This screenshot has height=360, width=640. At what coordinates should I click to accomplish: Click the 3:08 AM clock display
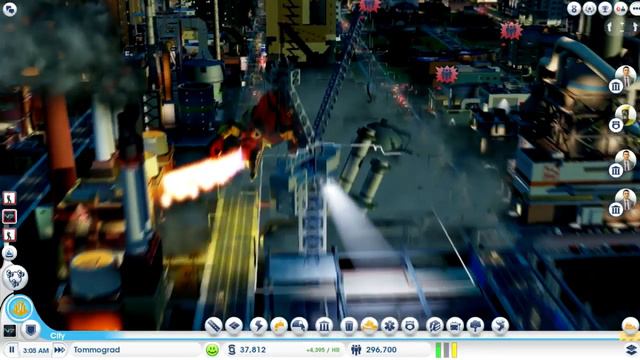click(x=36, y=350)
